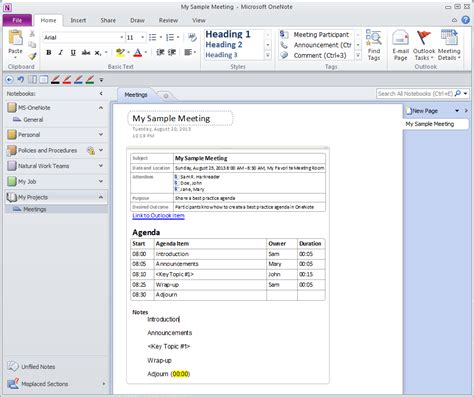Click the text highlight color icon
This screenshot has height=397, width=474.
[120, 52]
